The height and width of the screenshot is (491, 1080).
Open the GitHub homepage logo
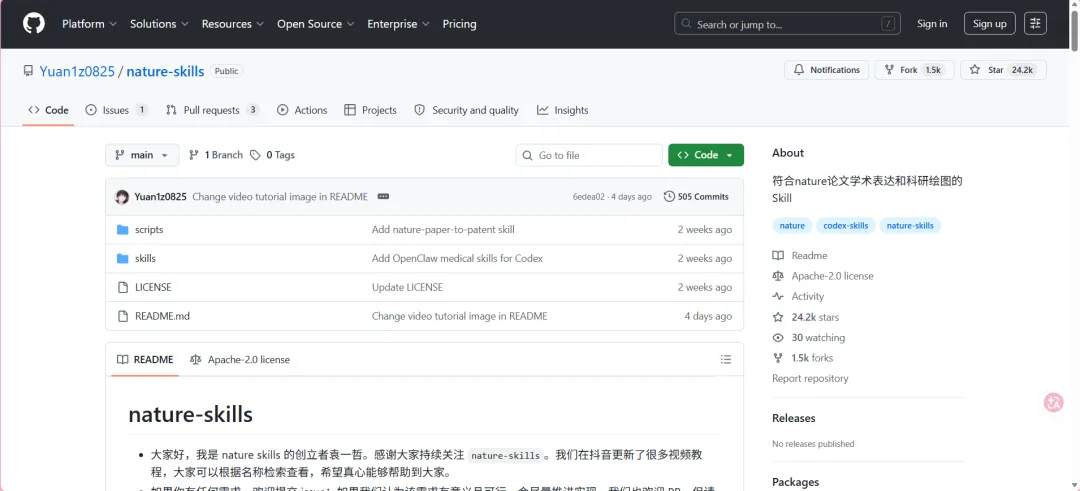34,23
